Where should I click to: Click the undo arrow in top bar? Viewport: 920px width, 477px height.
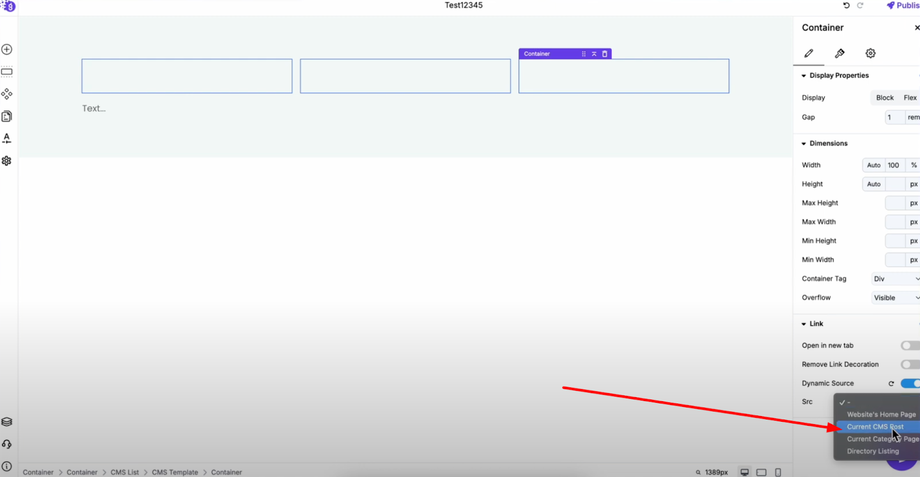pos(846,5)
